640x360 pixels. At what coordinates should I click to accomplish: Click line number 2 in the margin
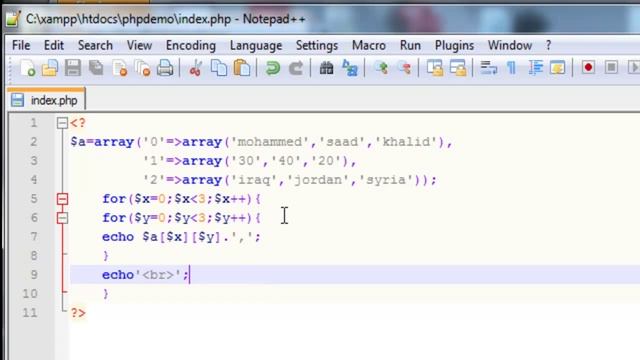tap(33, 142)
